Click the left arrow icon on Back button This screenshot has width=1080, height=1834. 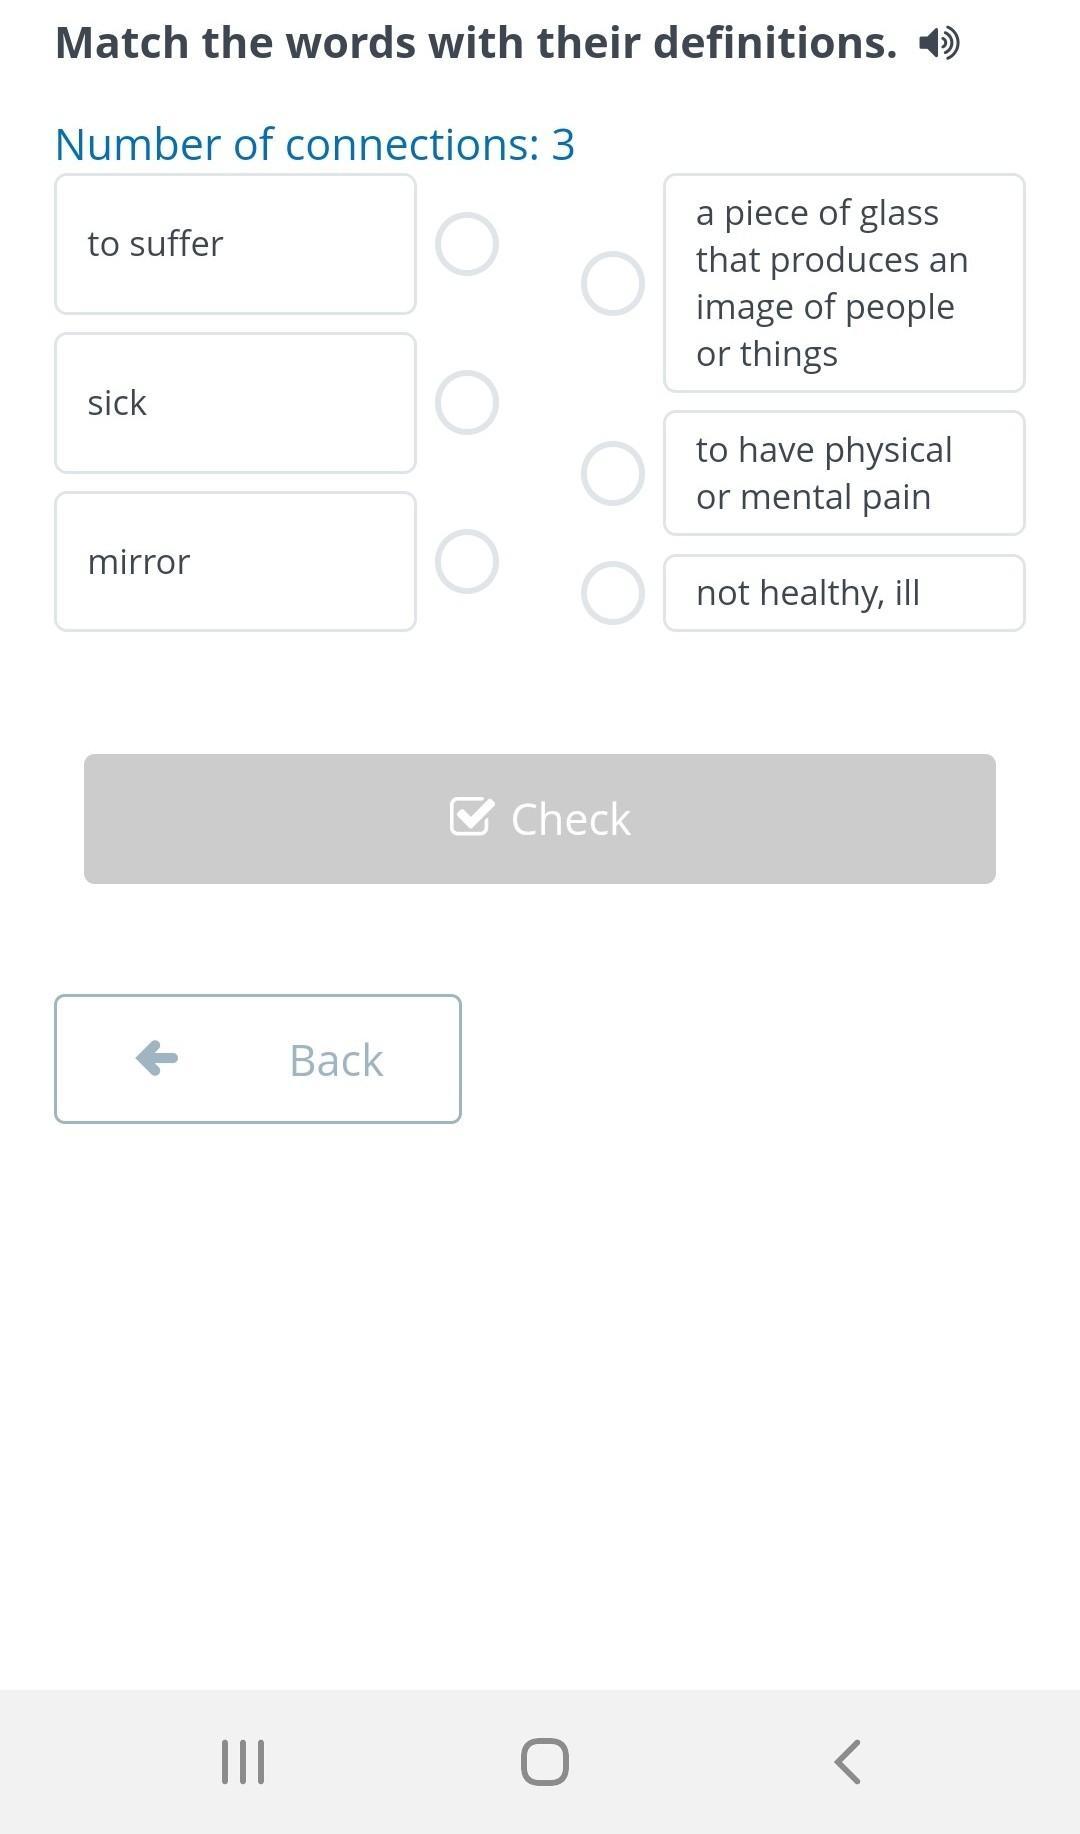tap(157, 1058)
